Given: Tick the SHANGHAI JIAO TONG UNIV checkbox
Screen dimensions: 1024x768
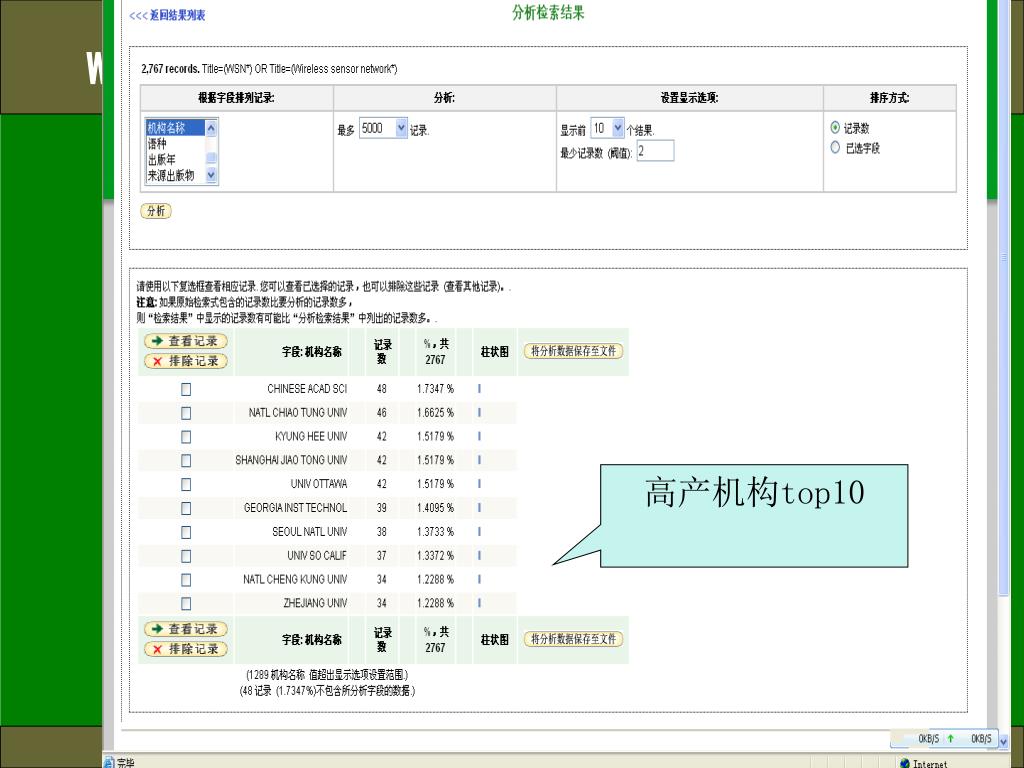Looking at the screenshot, I should click(x=186, y=460).
